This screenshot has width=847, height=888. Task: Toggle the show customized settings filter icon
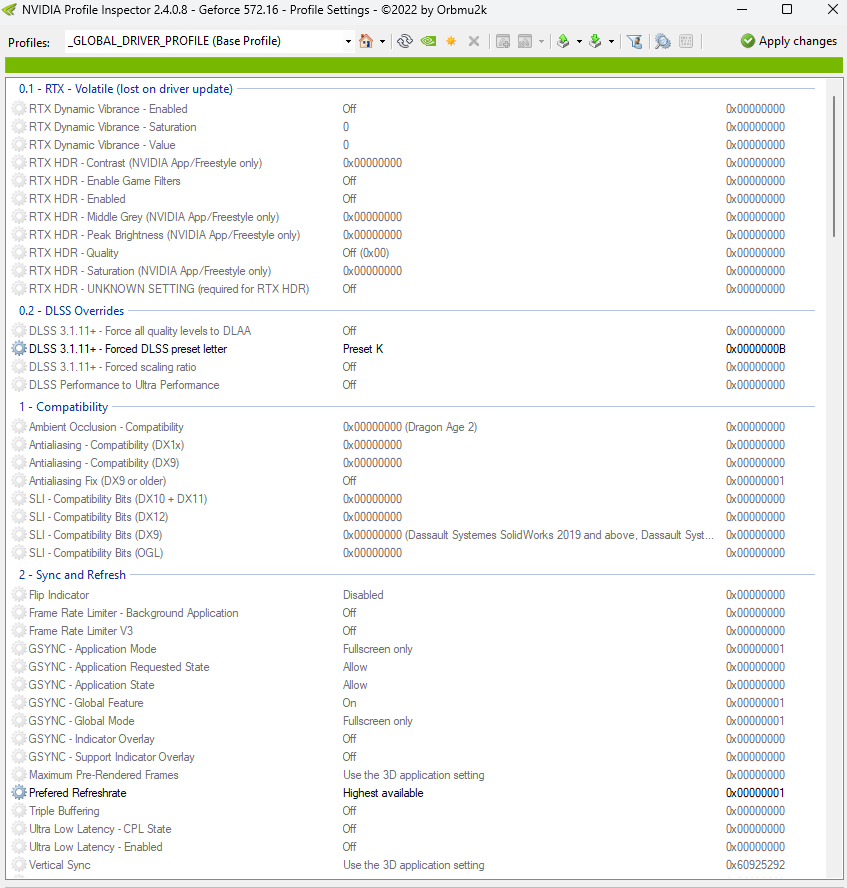(635, 41)
